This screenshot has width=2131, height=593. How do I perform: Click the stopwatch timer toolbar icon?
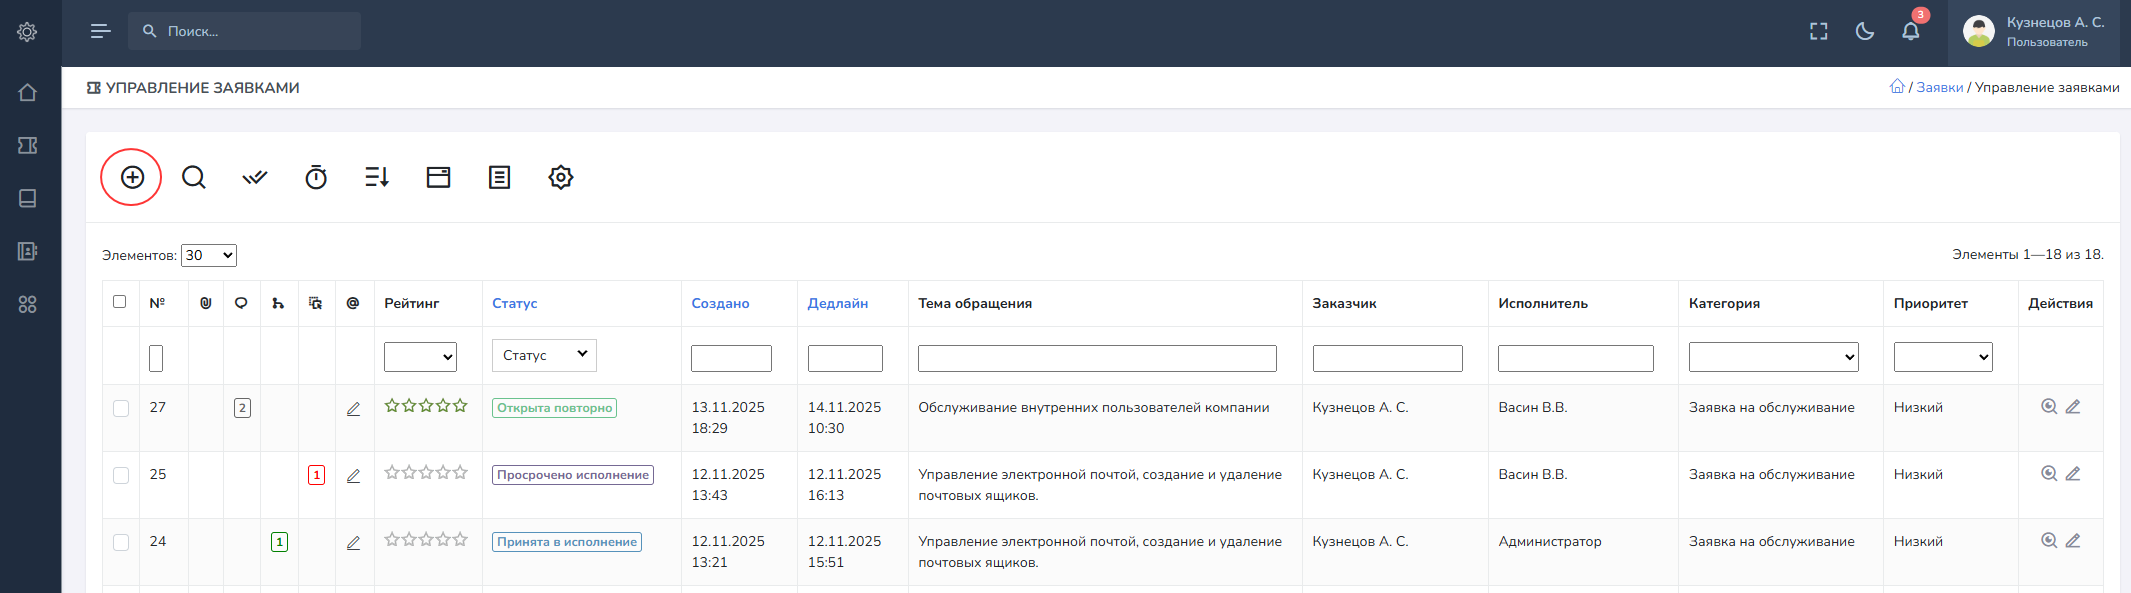coord(316,177)
